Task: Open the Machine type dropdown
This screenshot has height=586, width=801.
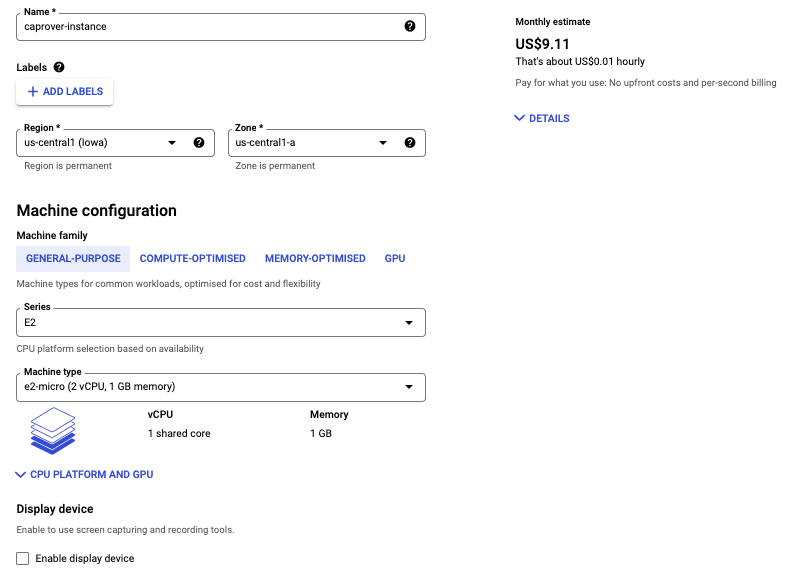Action: click(220, 387)
